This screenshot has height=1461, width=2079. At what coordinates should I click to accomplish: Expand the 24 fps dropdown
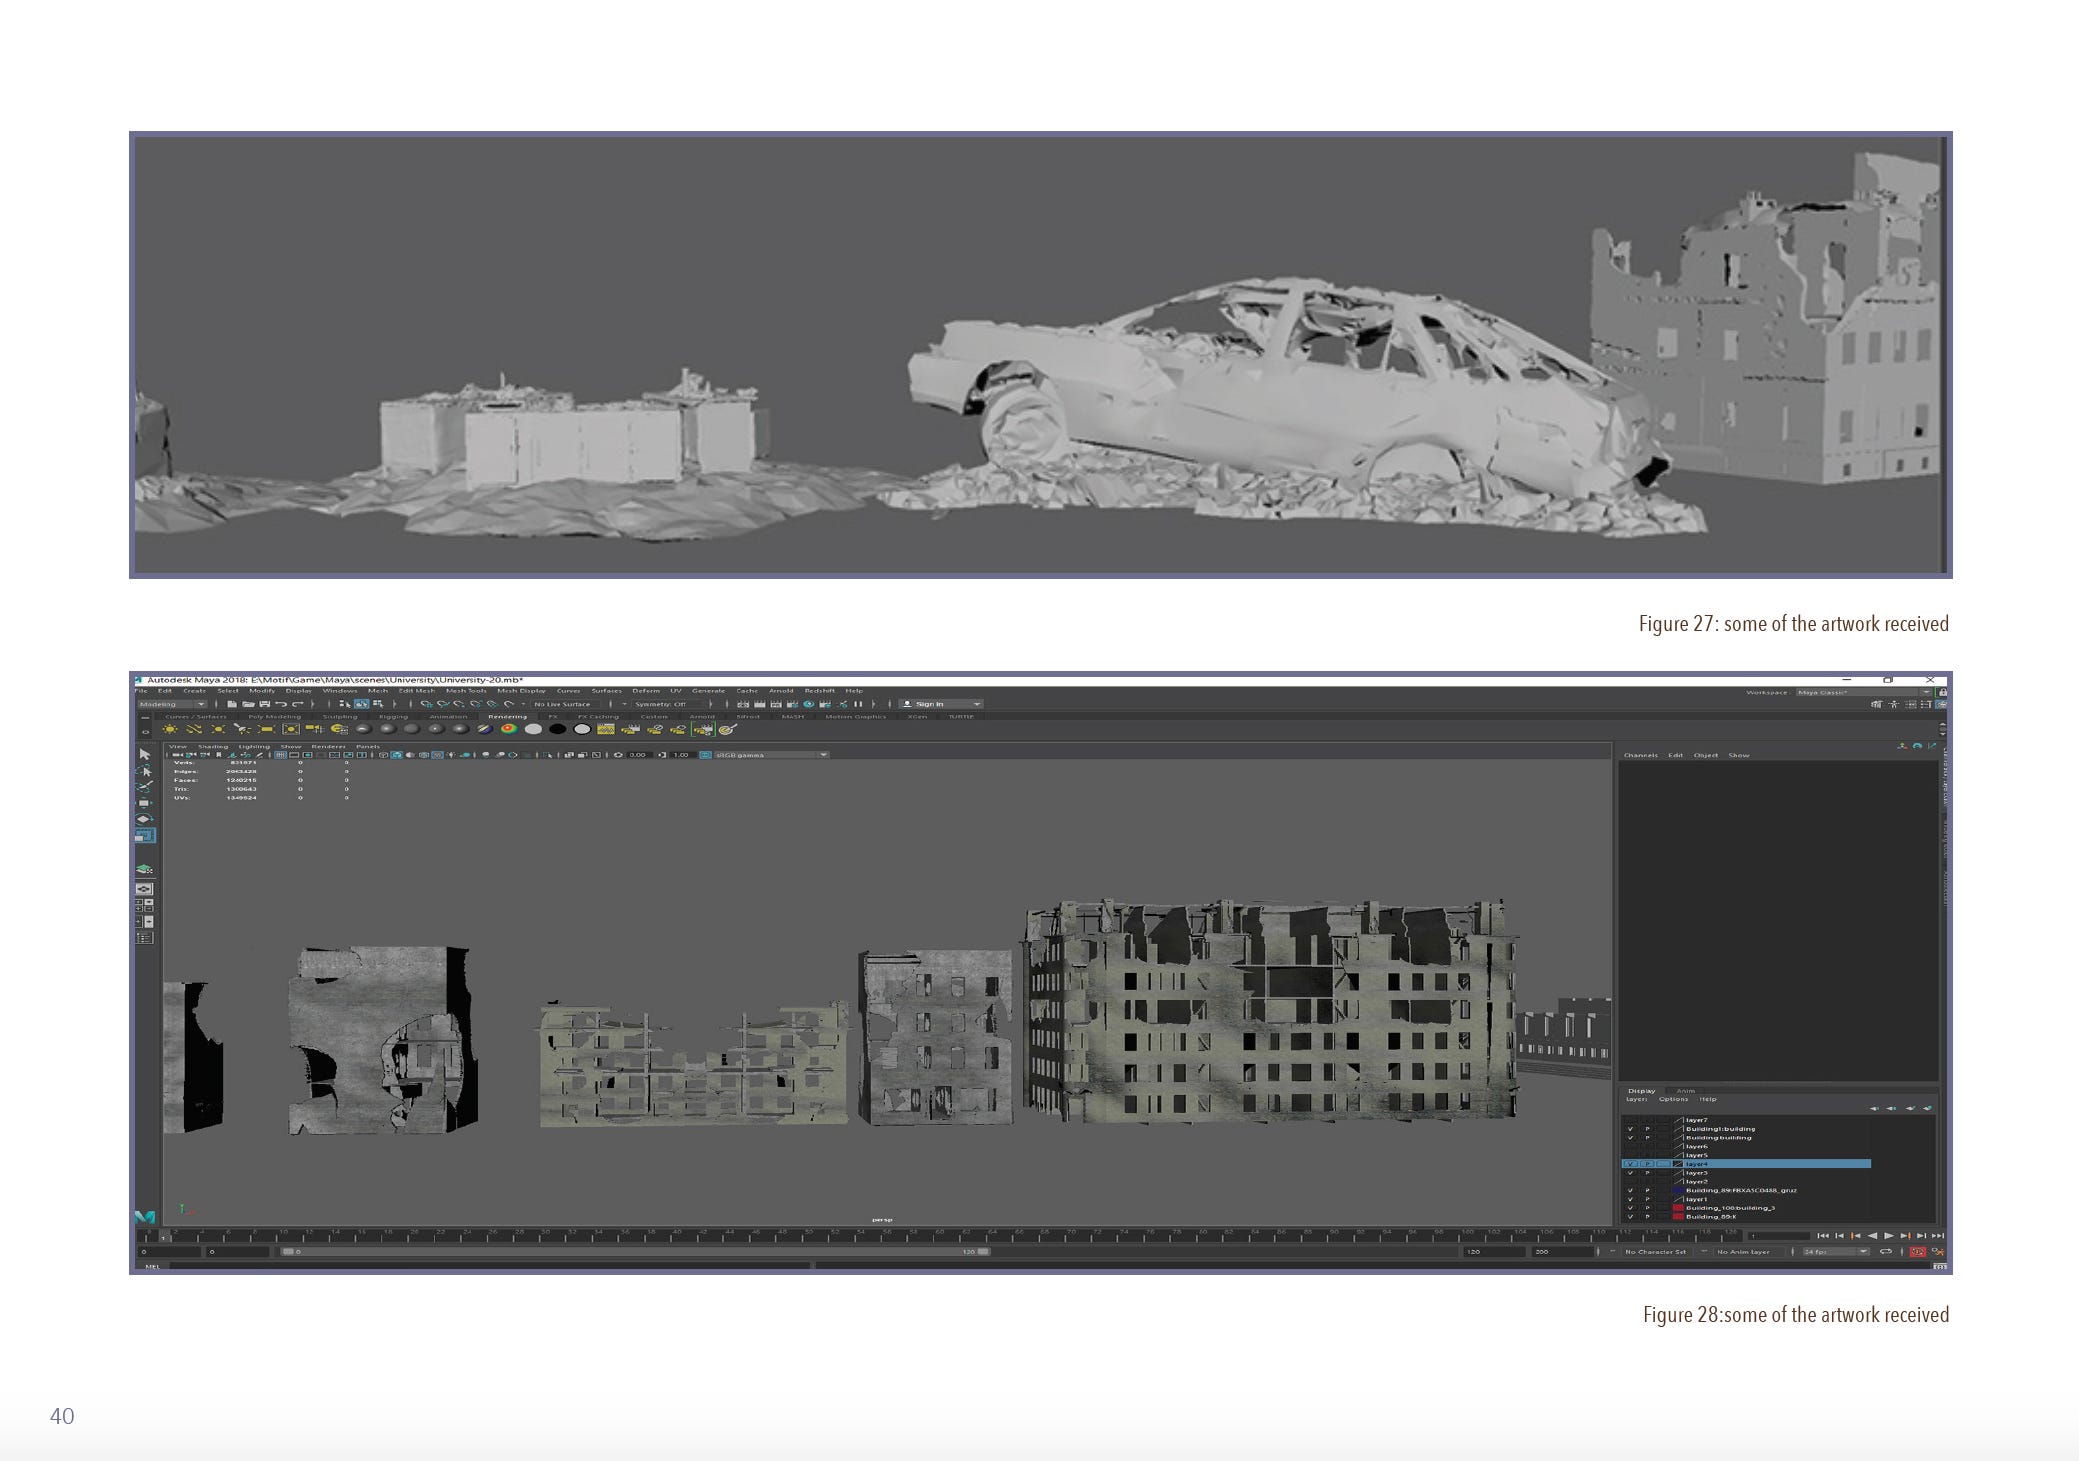click(1862, 1251)
